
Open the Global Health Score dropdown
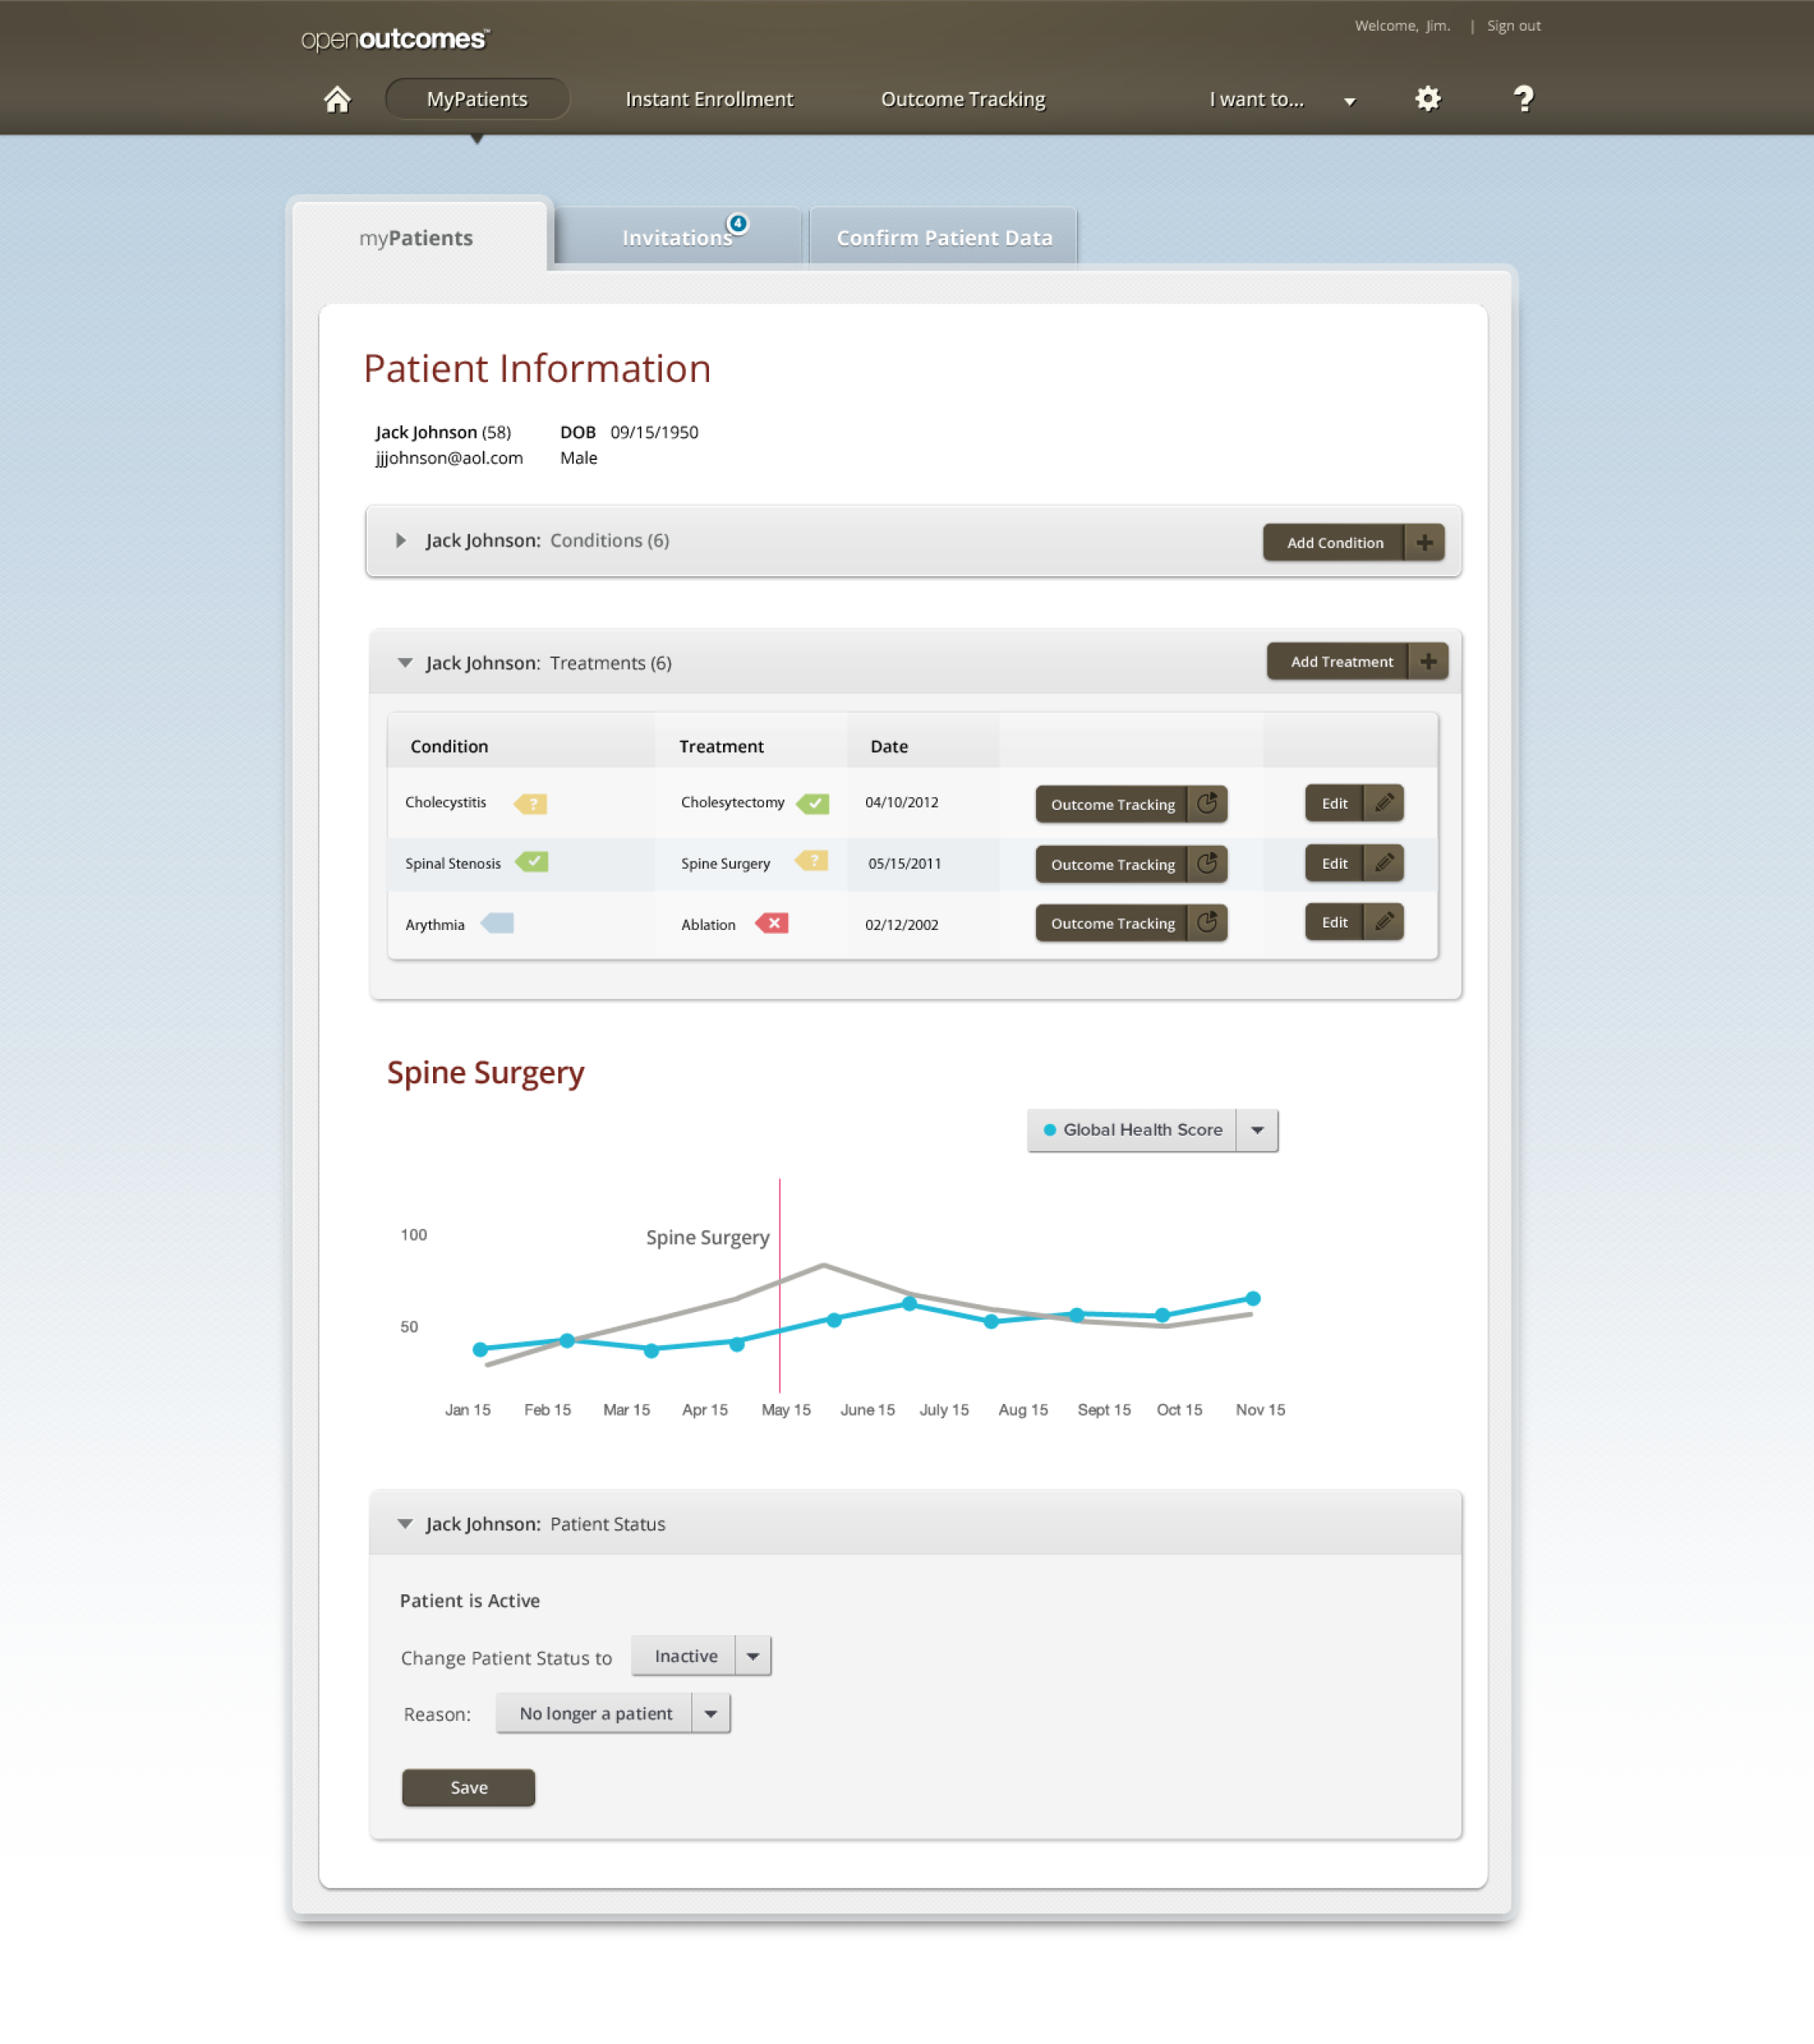(x=1257, y=1130)
